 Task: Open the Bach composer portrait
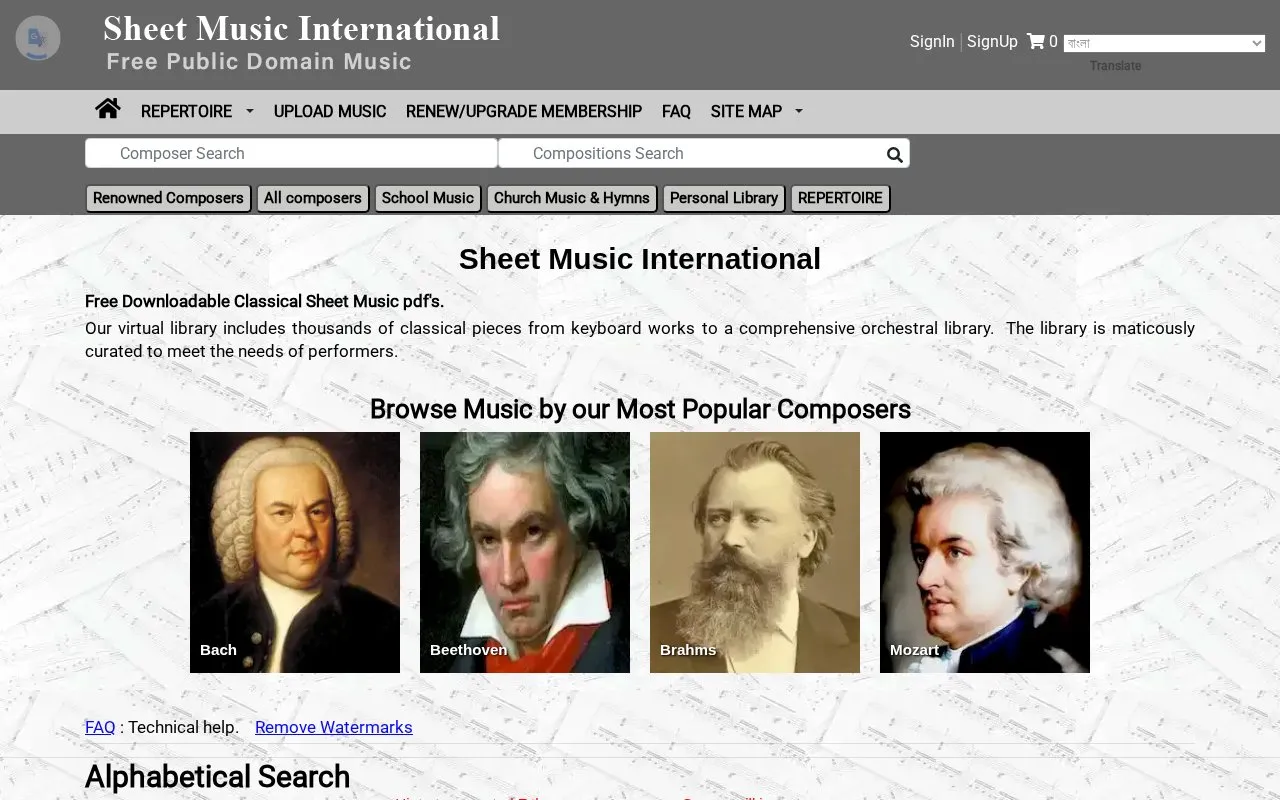click(x=295, y=552)
